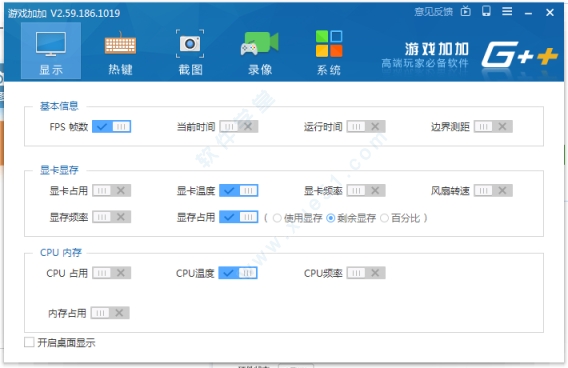Enable the CPU 占用 toggle
Screen dimensions: 568x368
click(112, 273)
